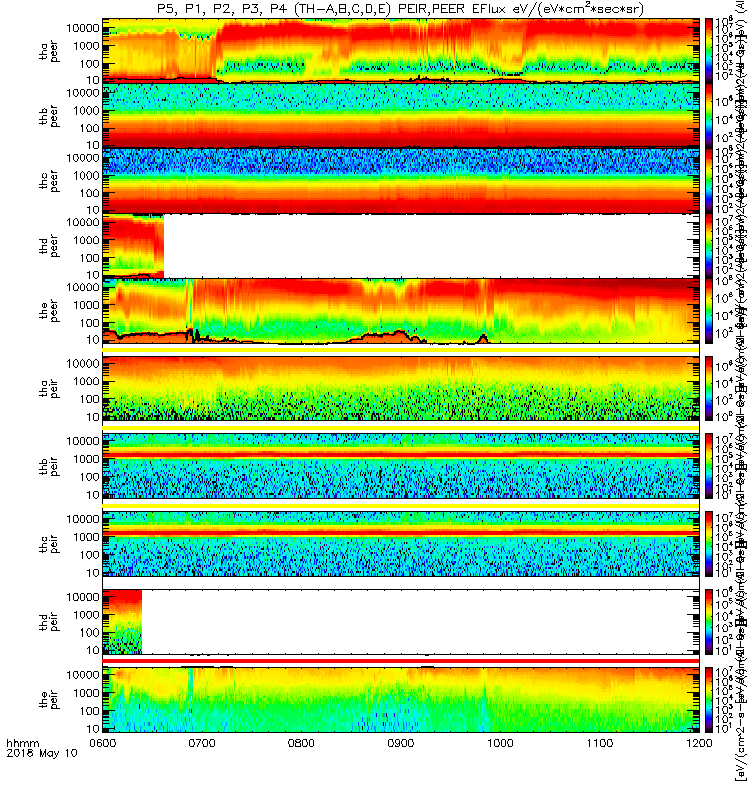Click the color scale bar beside thb peer
The height and width of the screenshot is (800, 750).
709,115
